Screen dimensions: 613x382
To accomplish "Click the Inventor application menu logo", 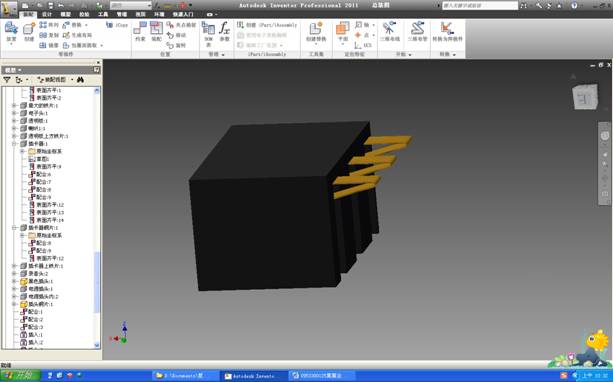I will 9,9.
